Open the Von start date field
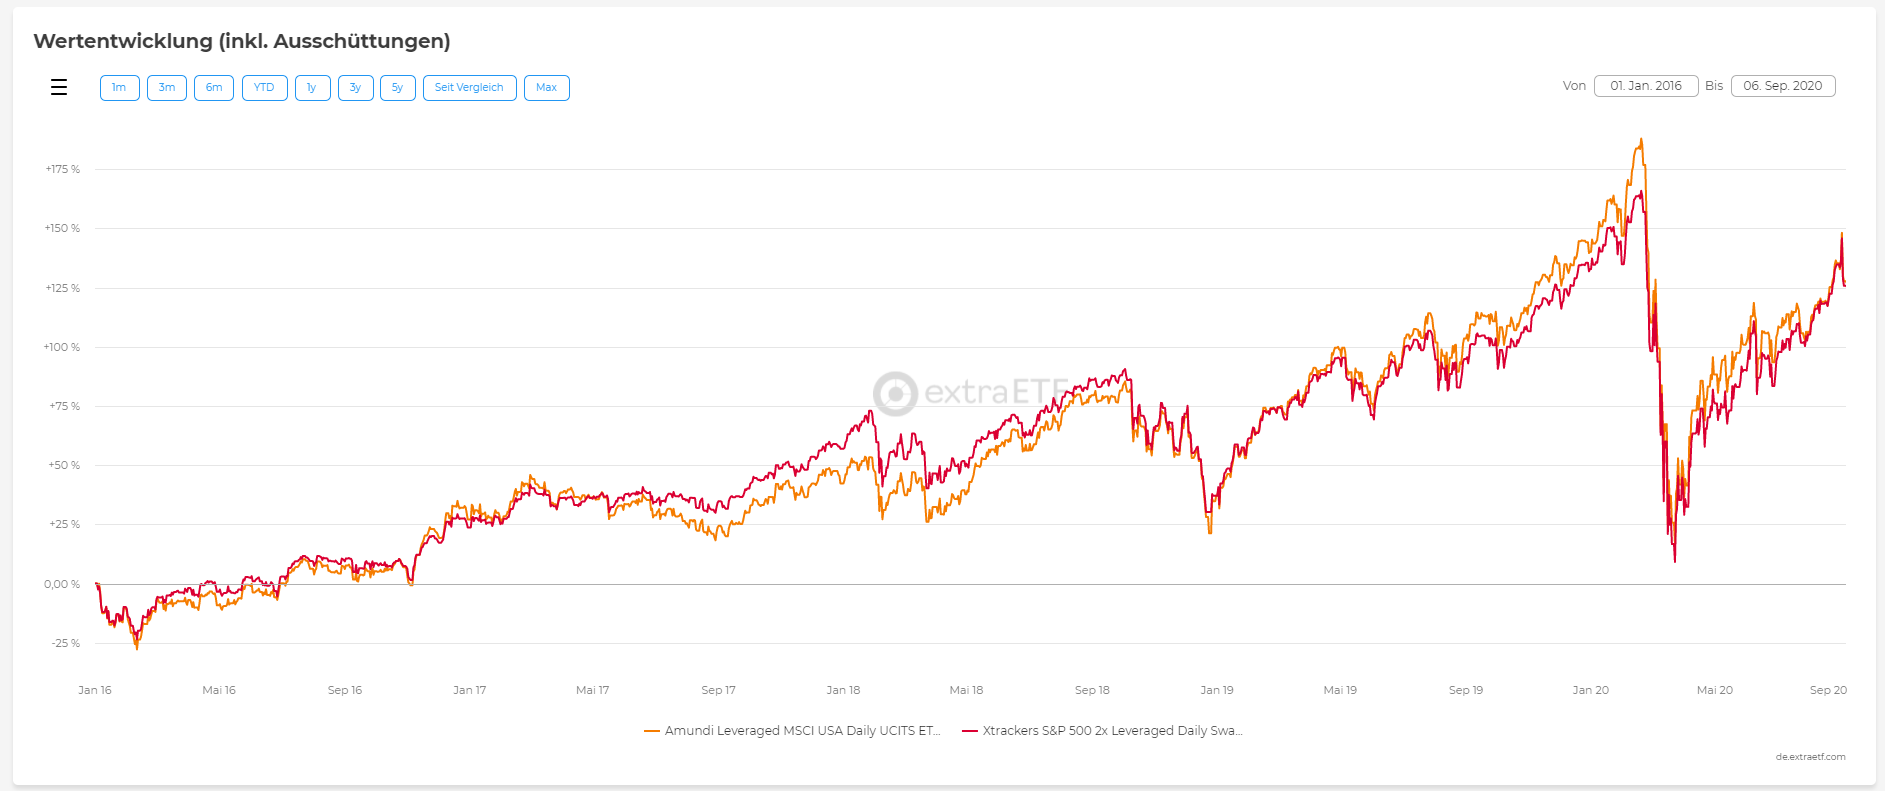The height and width of the screenshot is (796, 1885). (x=1645, y=86)
